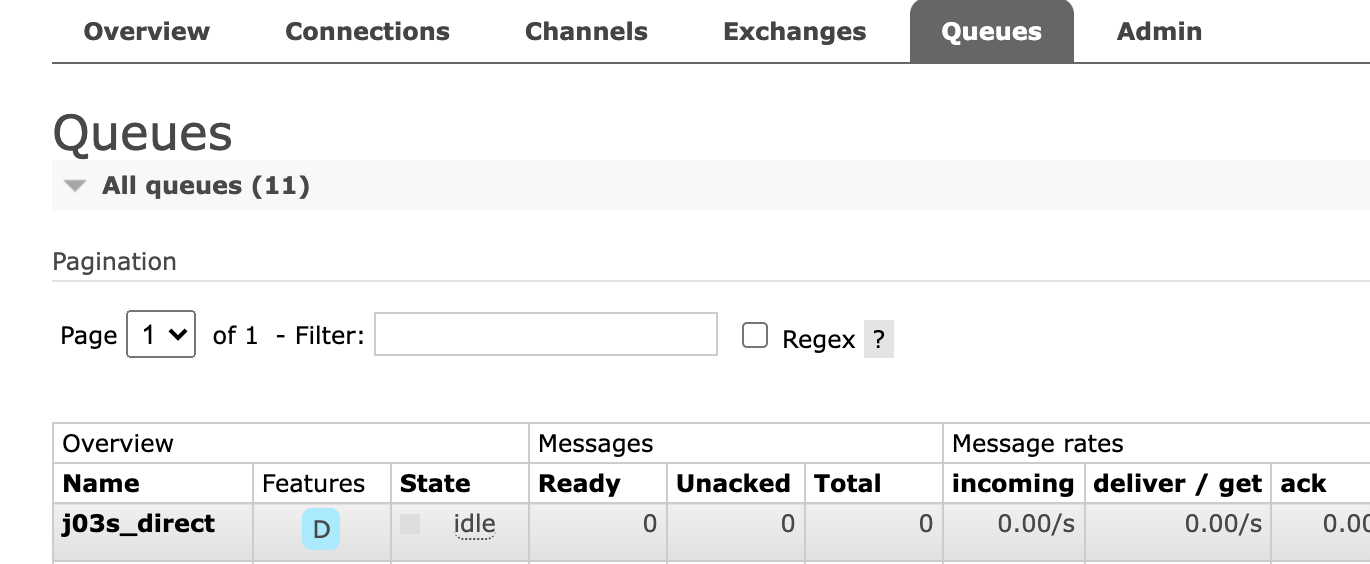Image resolution: width=1370 pixels, height=564 pixels.
Task: Open the regex help '?' icon
Action: (878, 340)
